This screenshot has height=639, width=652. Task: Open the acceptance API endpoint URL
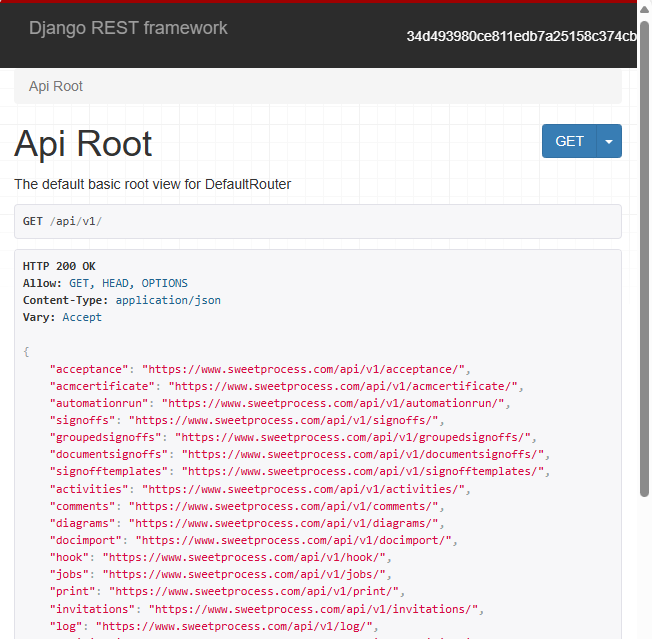(x=305, y=369)
